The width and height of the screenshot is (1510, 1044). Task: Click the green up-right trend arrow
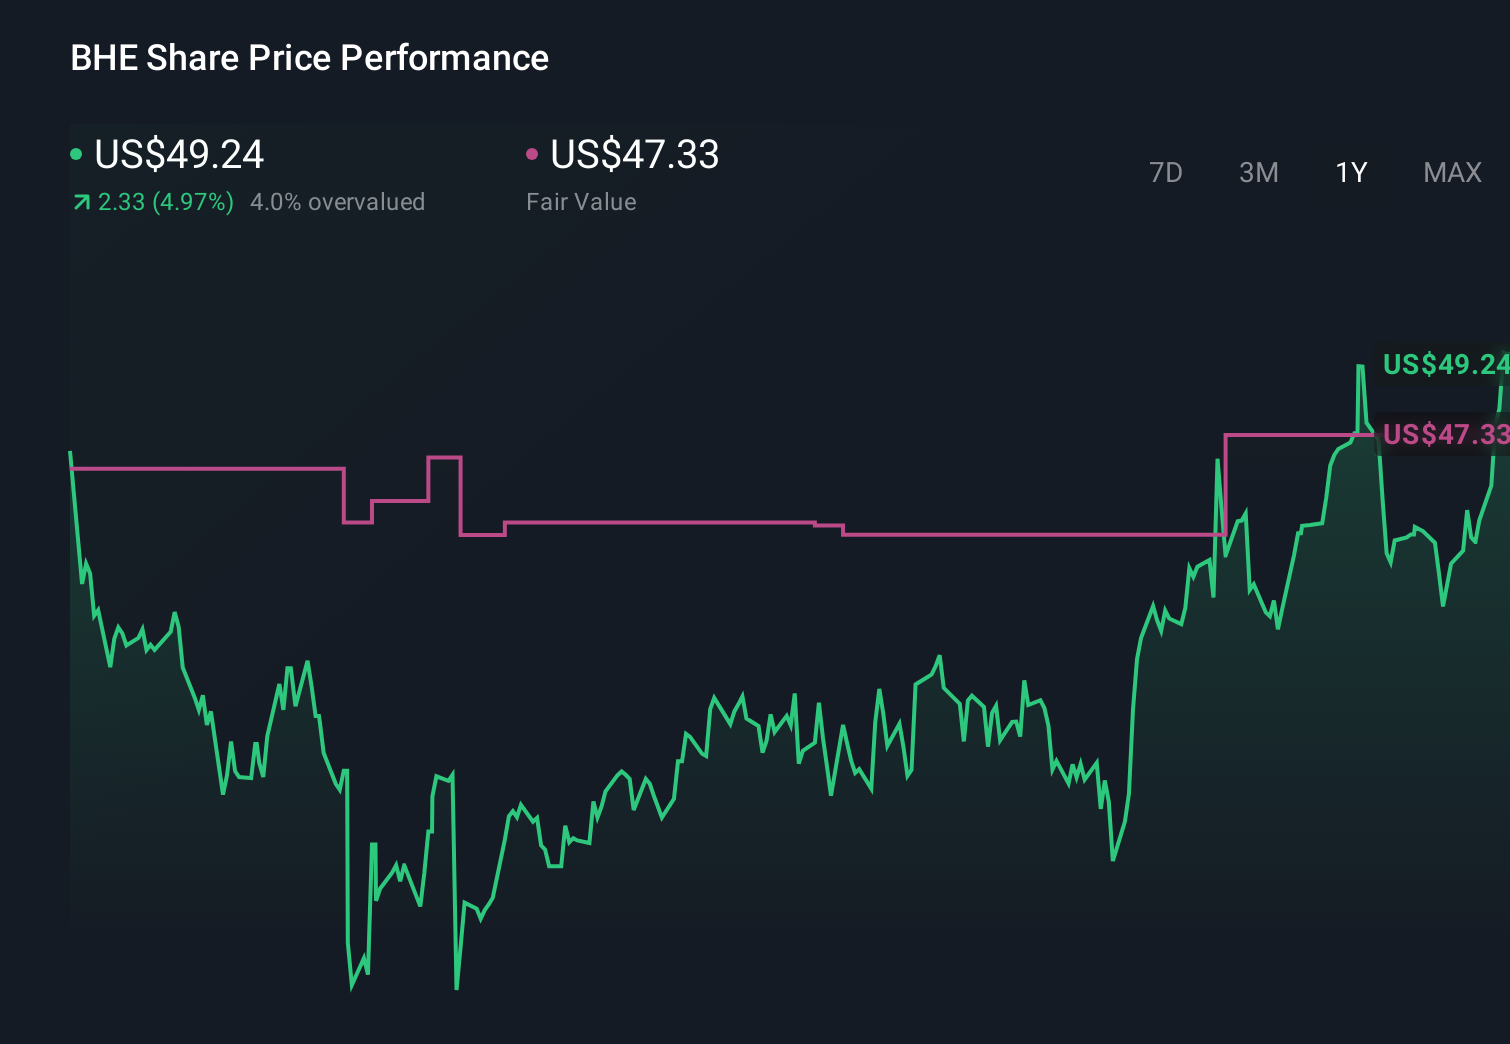81,203
